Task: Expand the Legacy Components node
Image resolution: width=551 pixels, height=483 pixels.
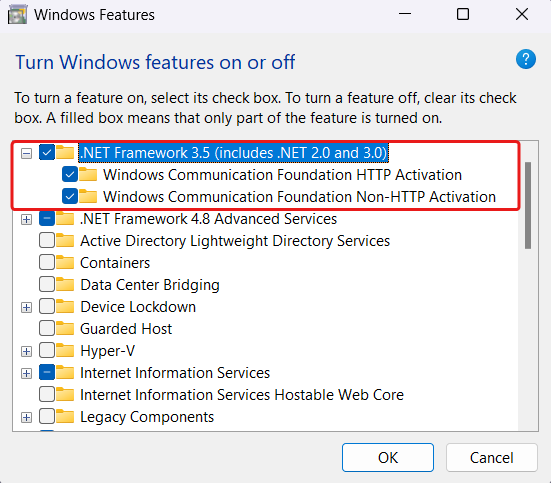Action: [26, 418]
